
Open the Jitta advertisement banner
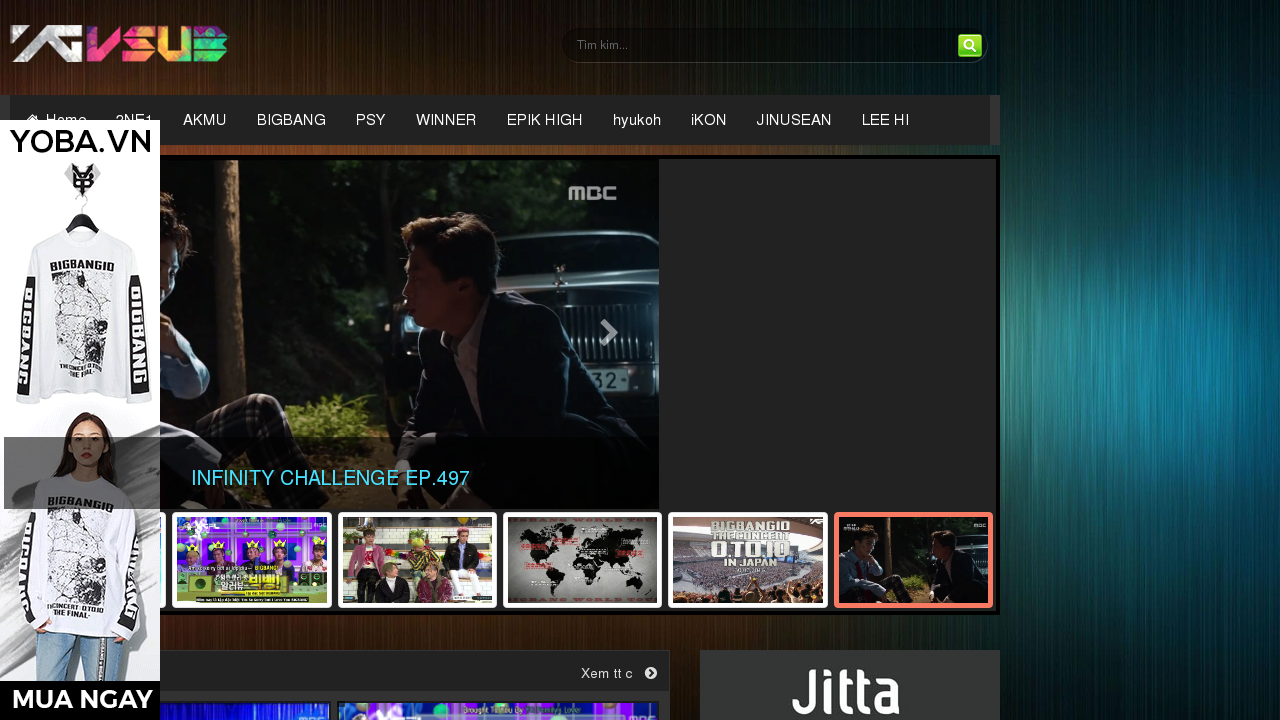click(850, 686)
